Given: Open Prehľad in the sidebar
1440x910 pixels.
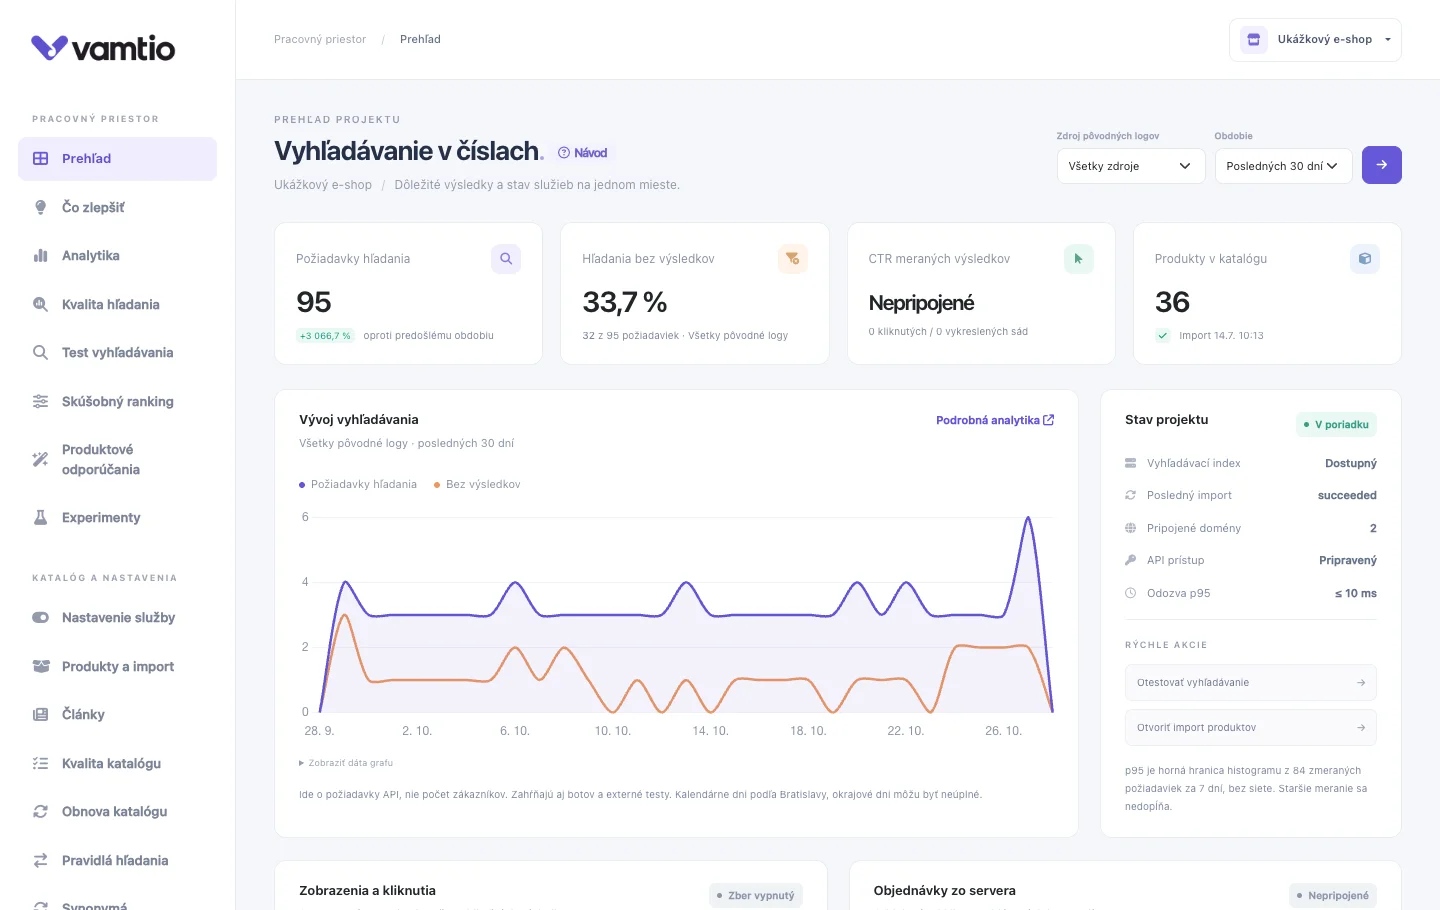Looking at the screenshot, I should pos(117,159).
